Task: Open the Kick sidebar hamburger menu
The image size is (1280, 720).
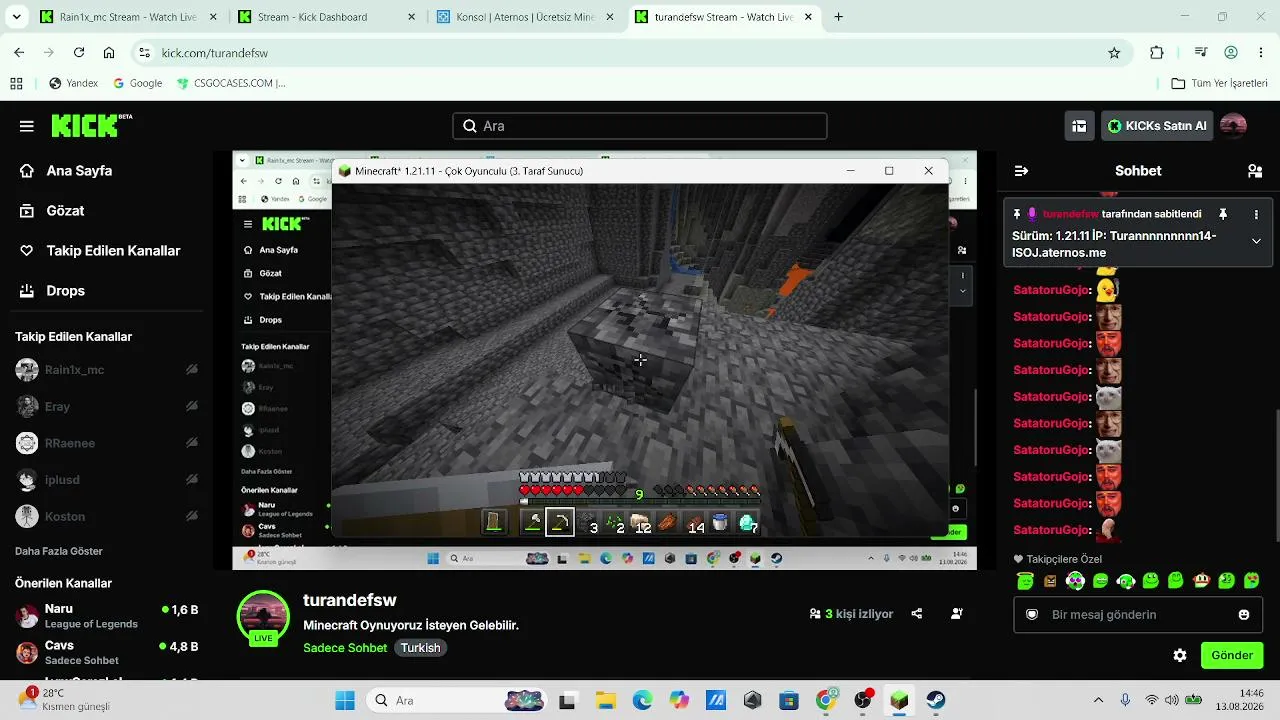Action: click(x=27, y=126)
